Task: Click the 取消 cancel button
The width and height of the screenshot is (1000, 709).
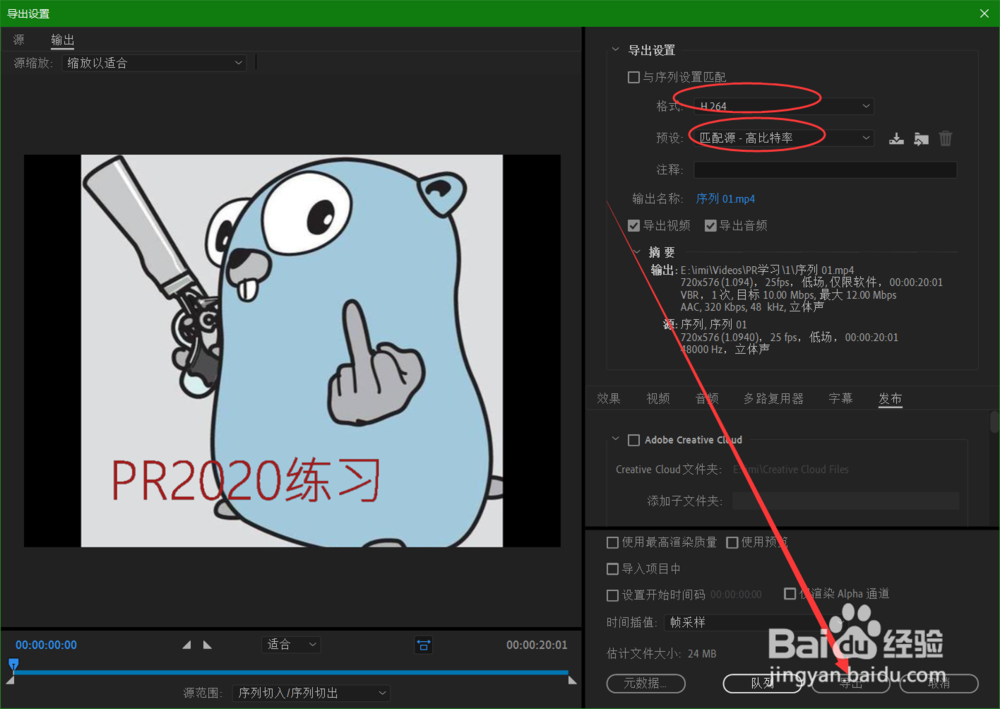Action: click(x=939, y=683)
